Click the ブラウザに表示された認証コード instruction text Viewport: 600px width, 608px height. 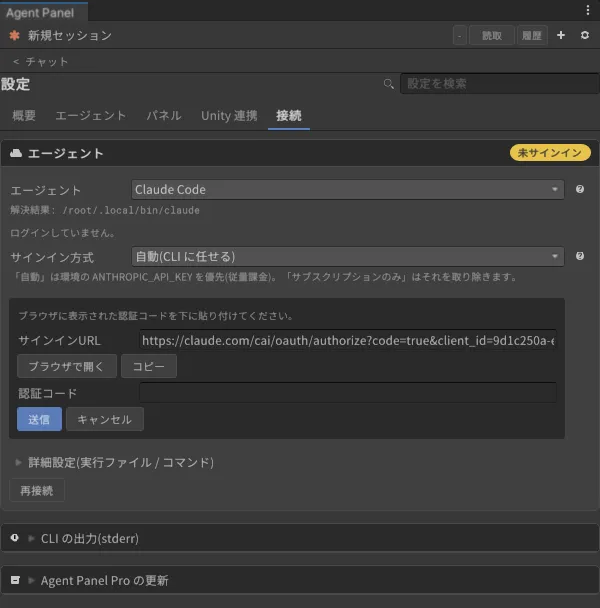click(156, 316)
